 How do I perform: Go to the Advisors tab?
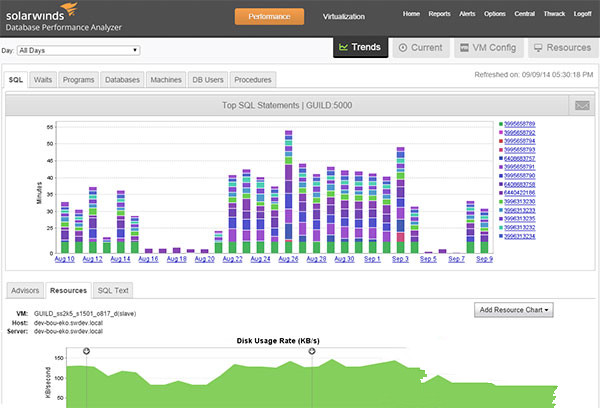point(23,290)
